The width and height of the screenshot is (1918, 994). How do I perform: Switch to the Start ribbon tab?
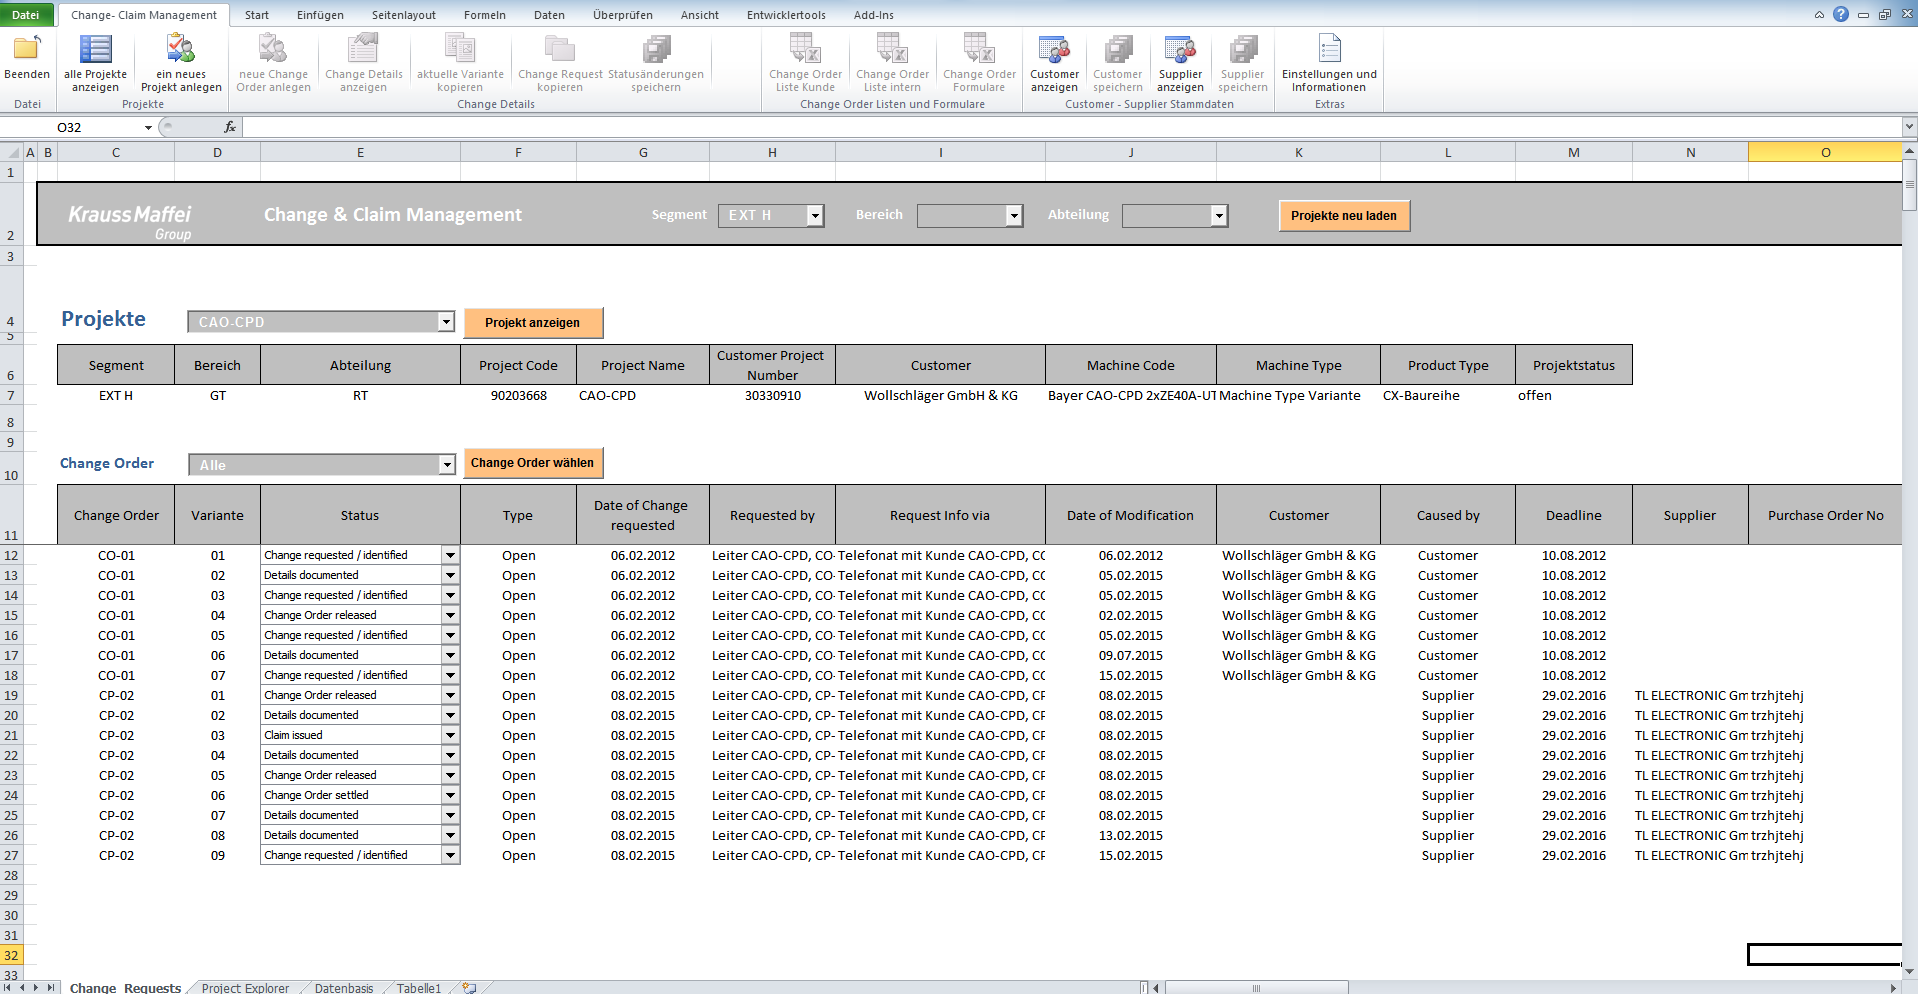coord(256,14)
